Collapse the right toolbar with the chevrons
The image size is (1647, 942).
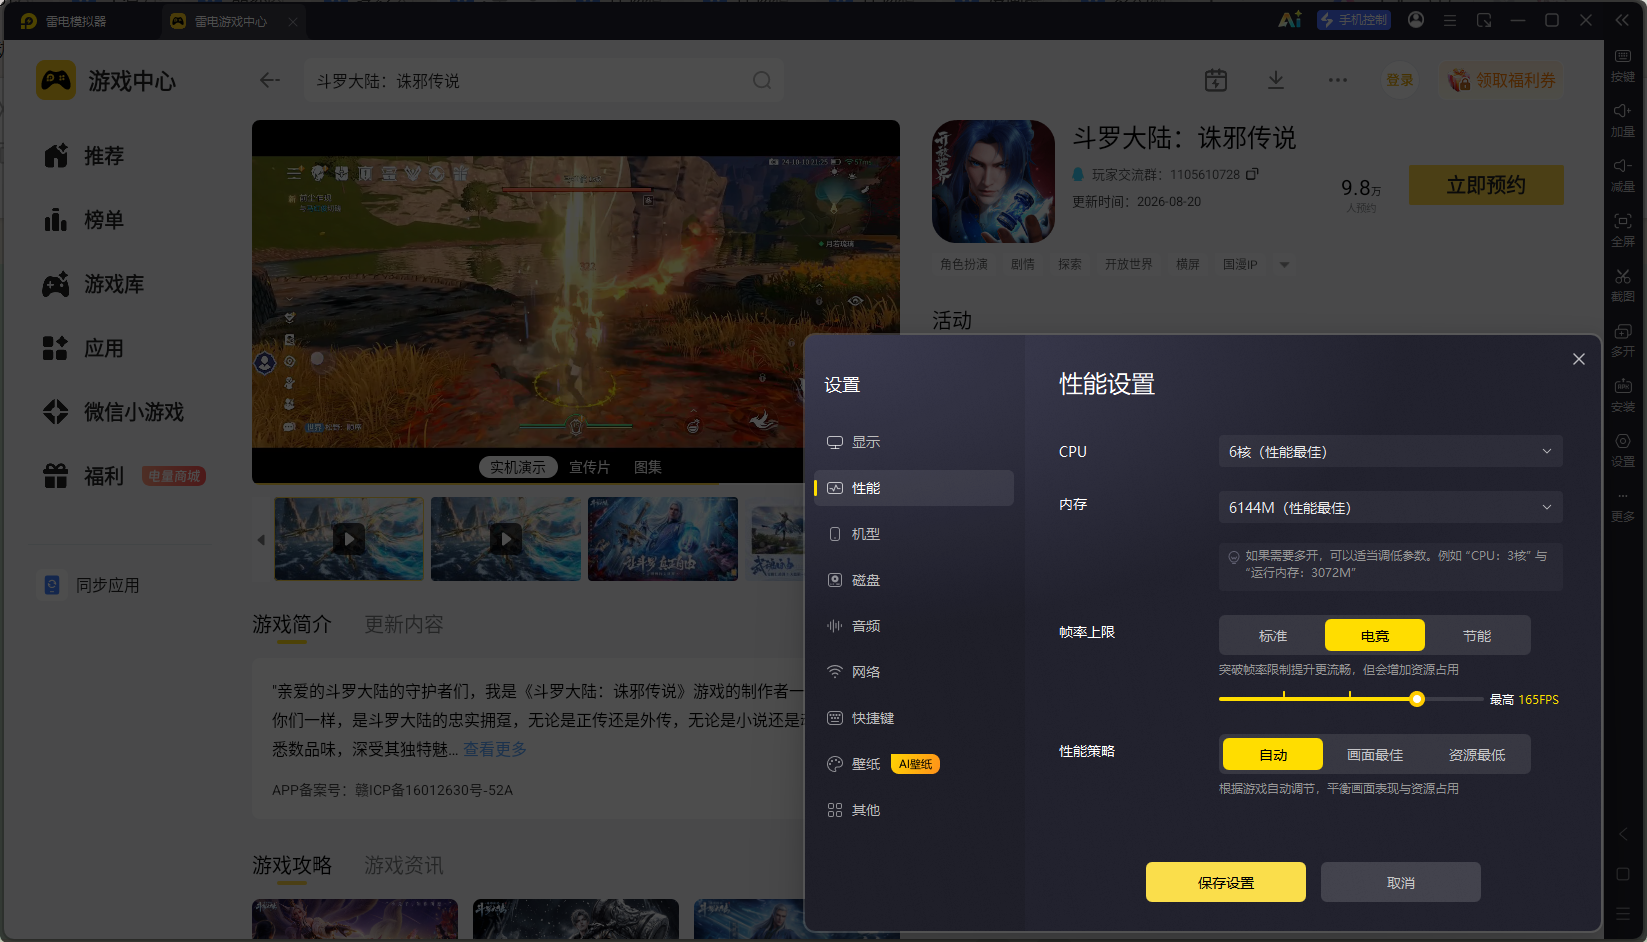pyautogui.click(x=1622, y=20)
